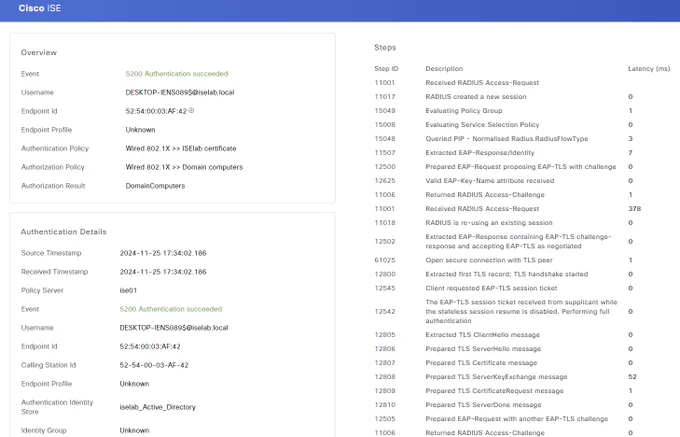Screen dimensions: 680x437
Task: Click the Overview section heading
Action: [x=39, y=52]
